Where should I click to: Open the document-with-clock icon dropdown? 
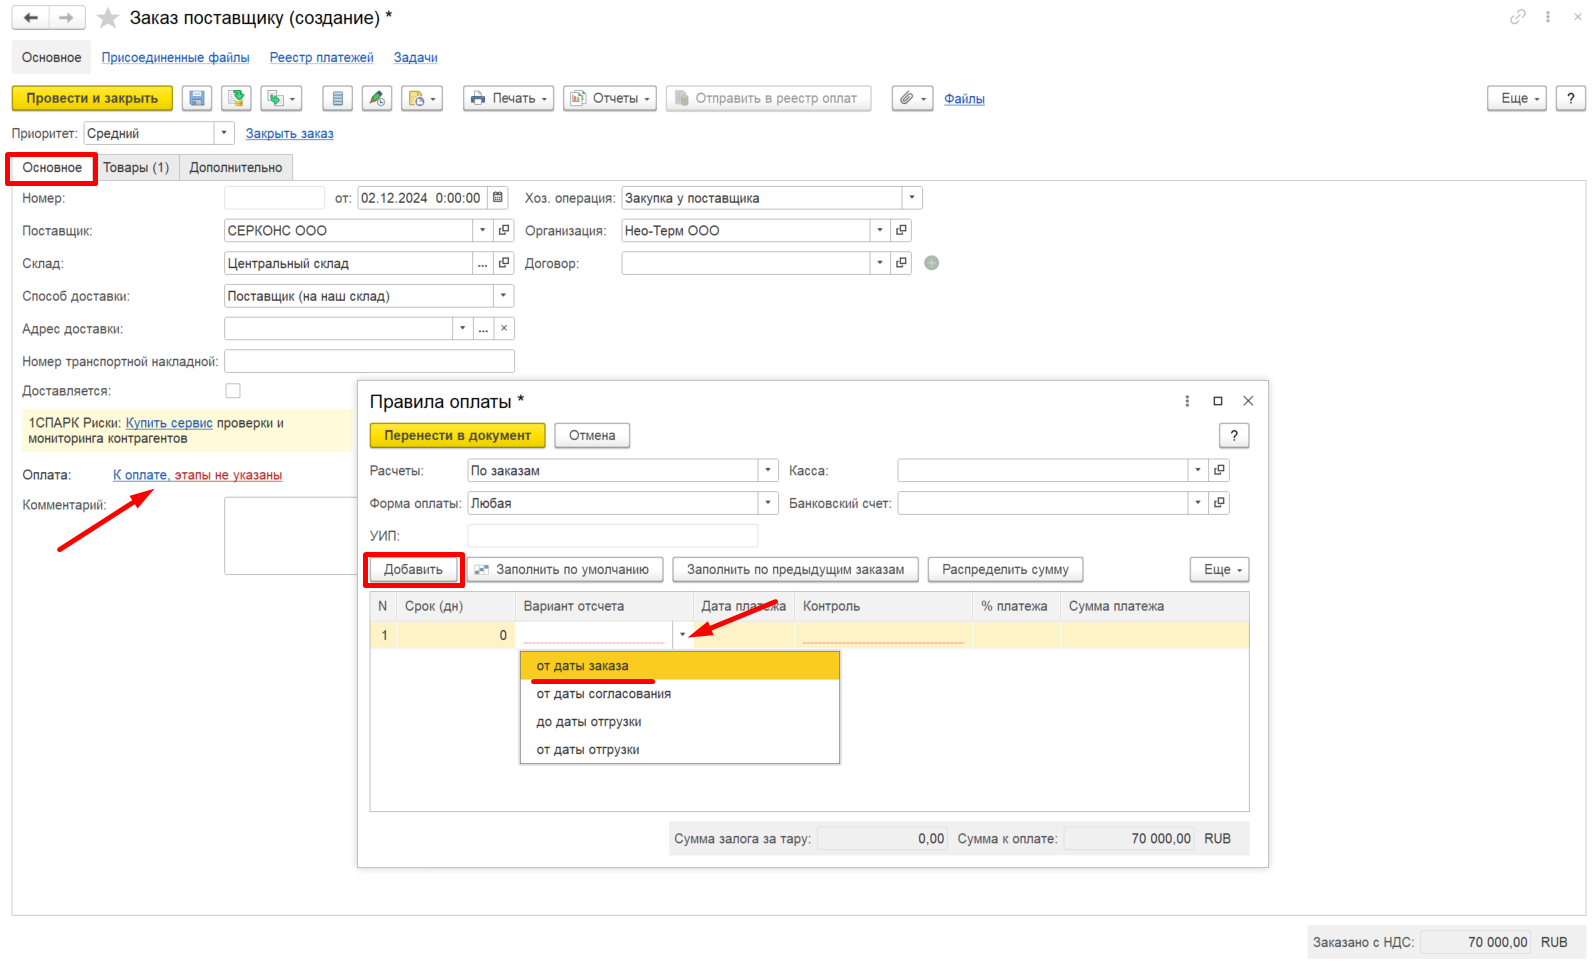[x=422, y=98]
